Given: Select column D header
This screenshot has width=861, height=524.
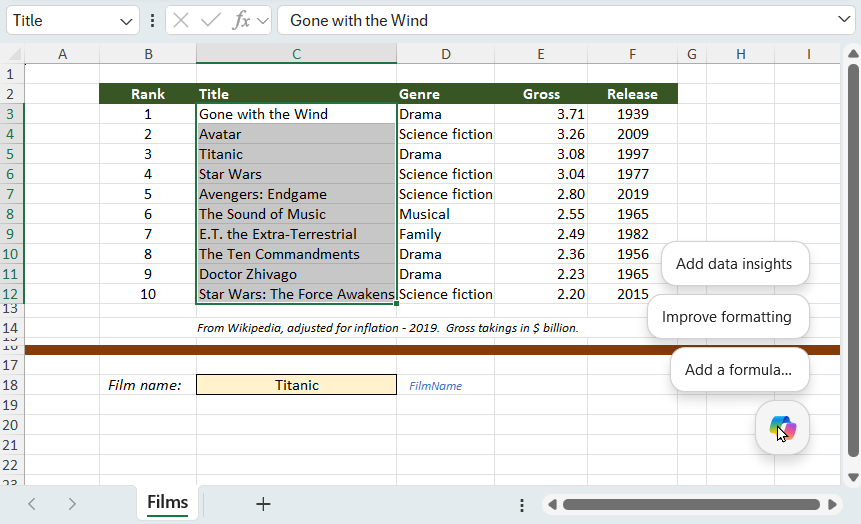Looking at the screenshot, I should [445, 54].
